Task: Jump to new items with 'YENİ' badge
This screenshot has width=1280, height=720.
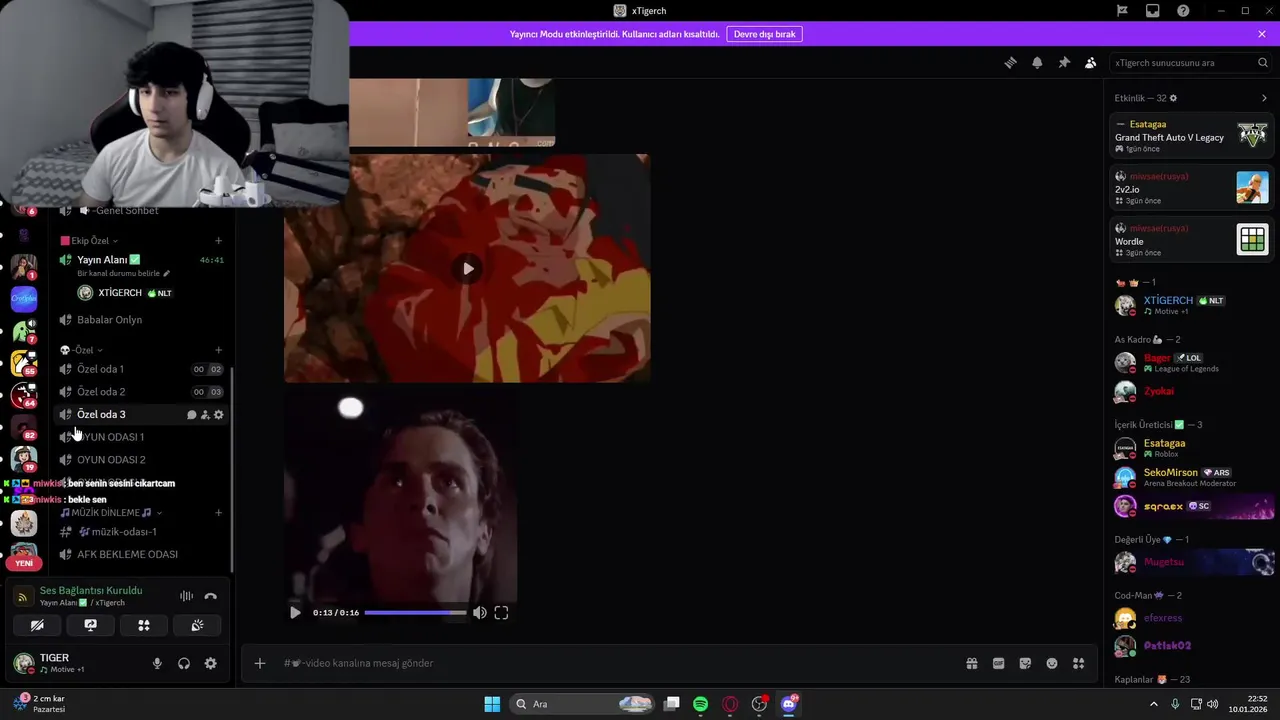Action: coord(24,563)
